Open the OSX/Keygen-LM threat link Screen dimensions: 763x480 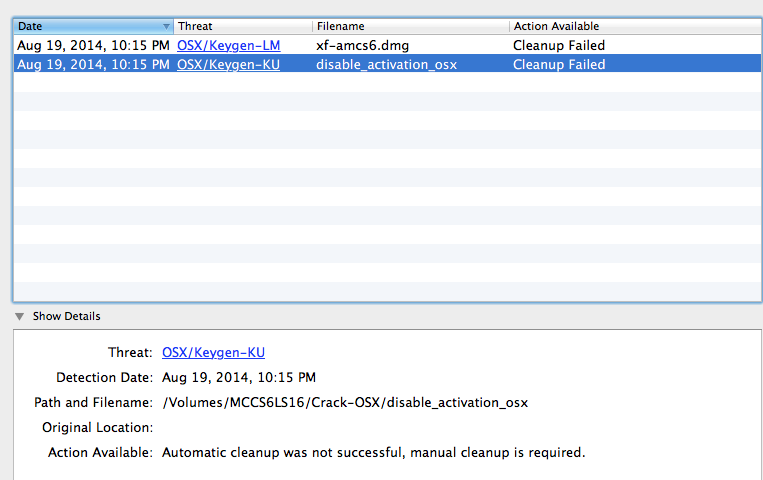(228, 45)
